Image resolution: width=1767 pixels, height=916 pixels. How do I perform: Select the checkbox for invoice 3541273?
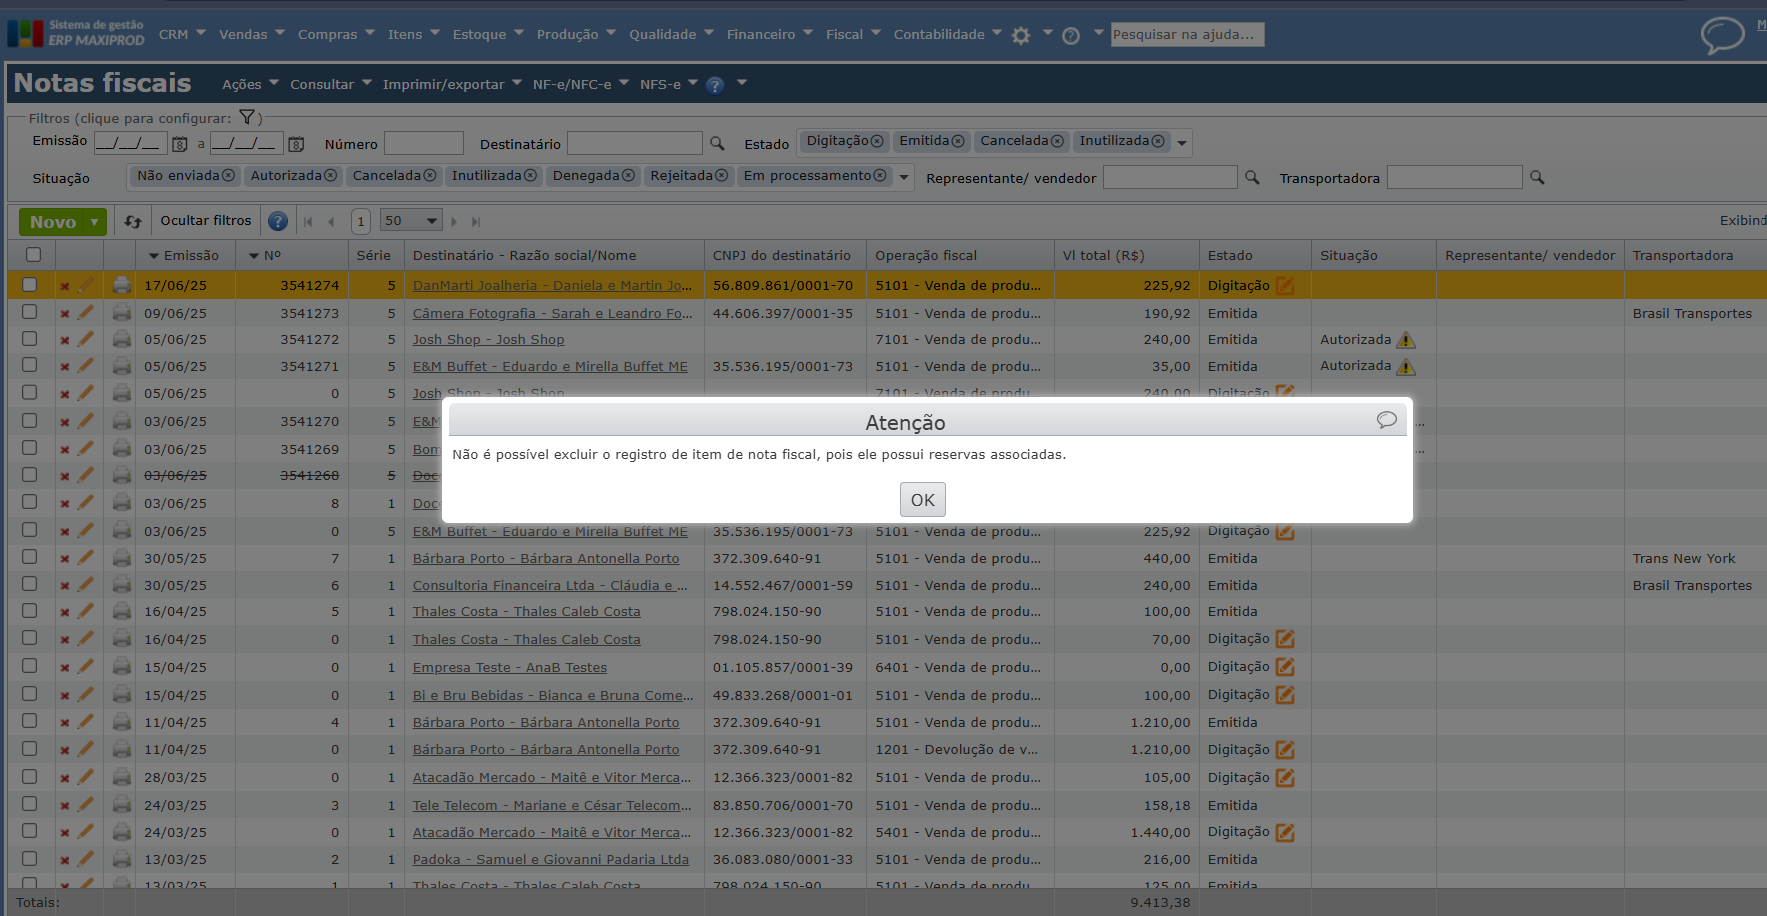pyautogui.click(x=30, y=312)
